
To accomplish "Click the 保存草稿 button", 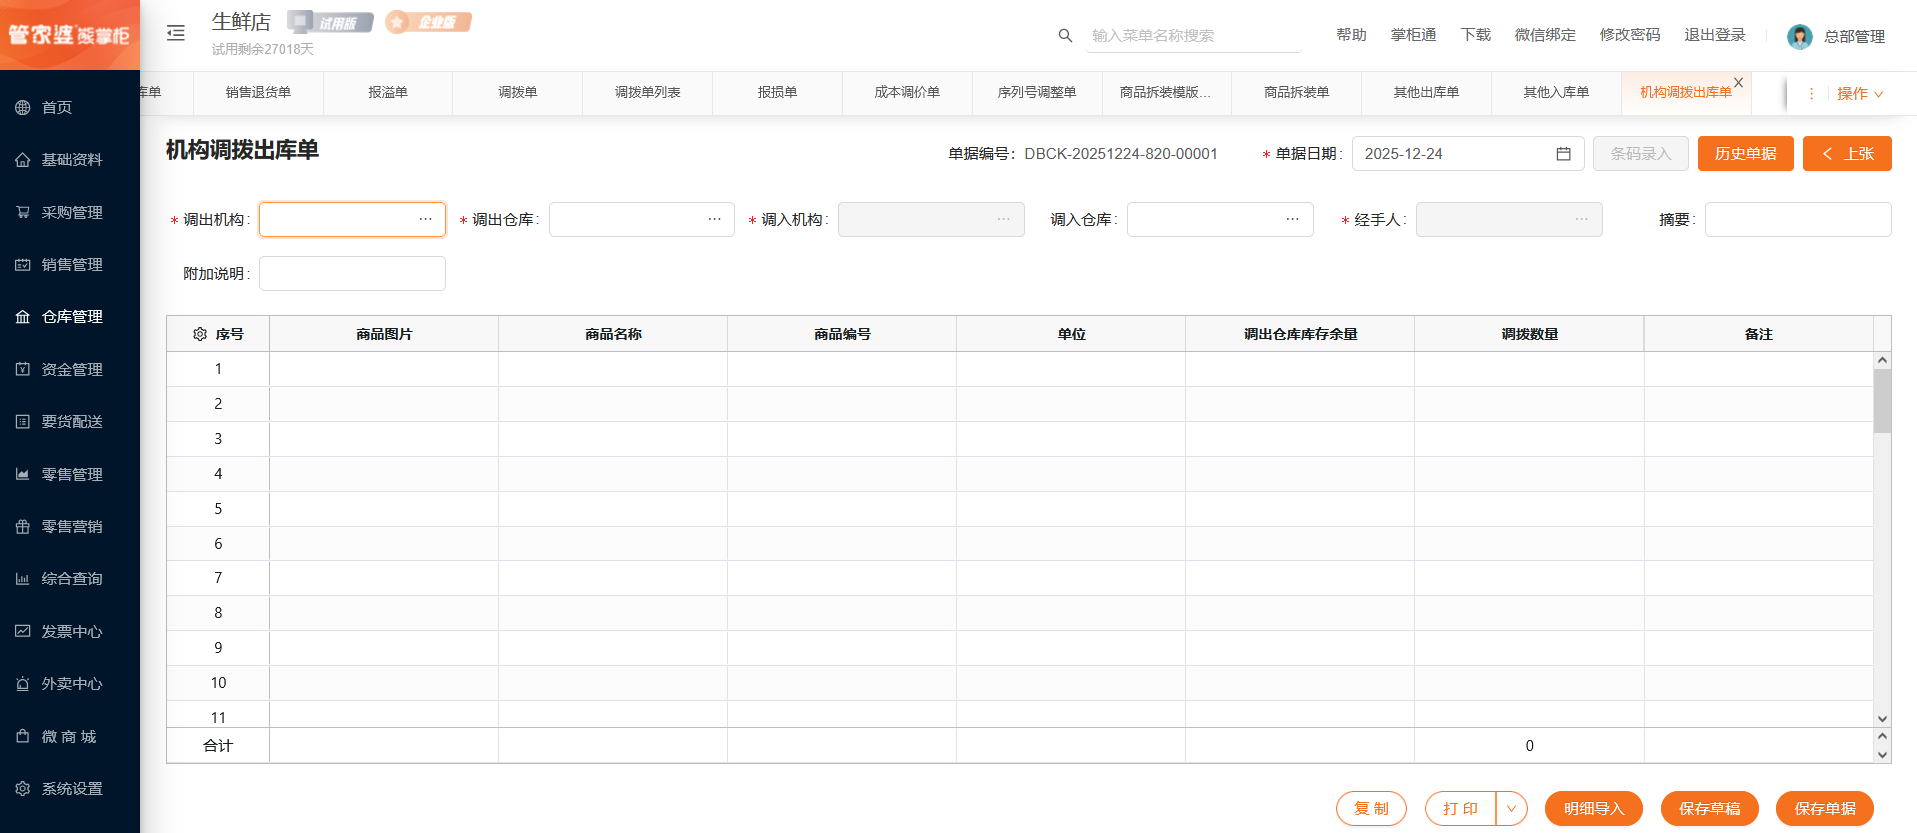I will [1710, 808].
